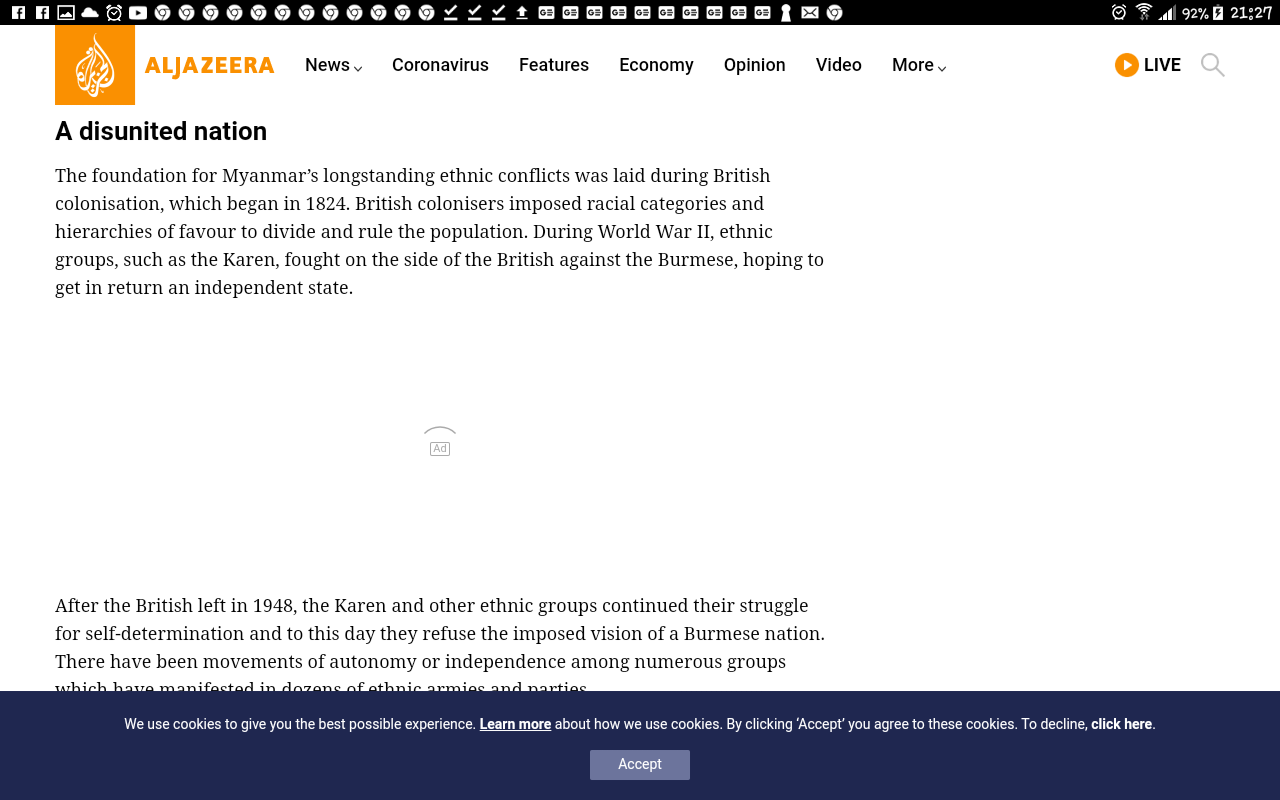Tap the YouTube notification icon

[138, 13]
